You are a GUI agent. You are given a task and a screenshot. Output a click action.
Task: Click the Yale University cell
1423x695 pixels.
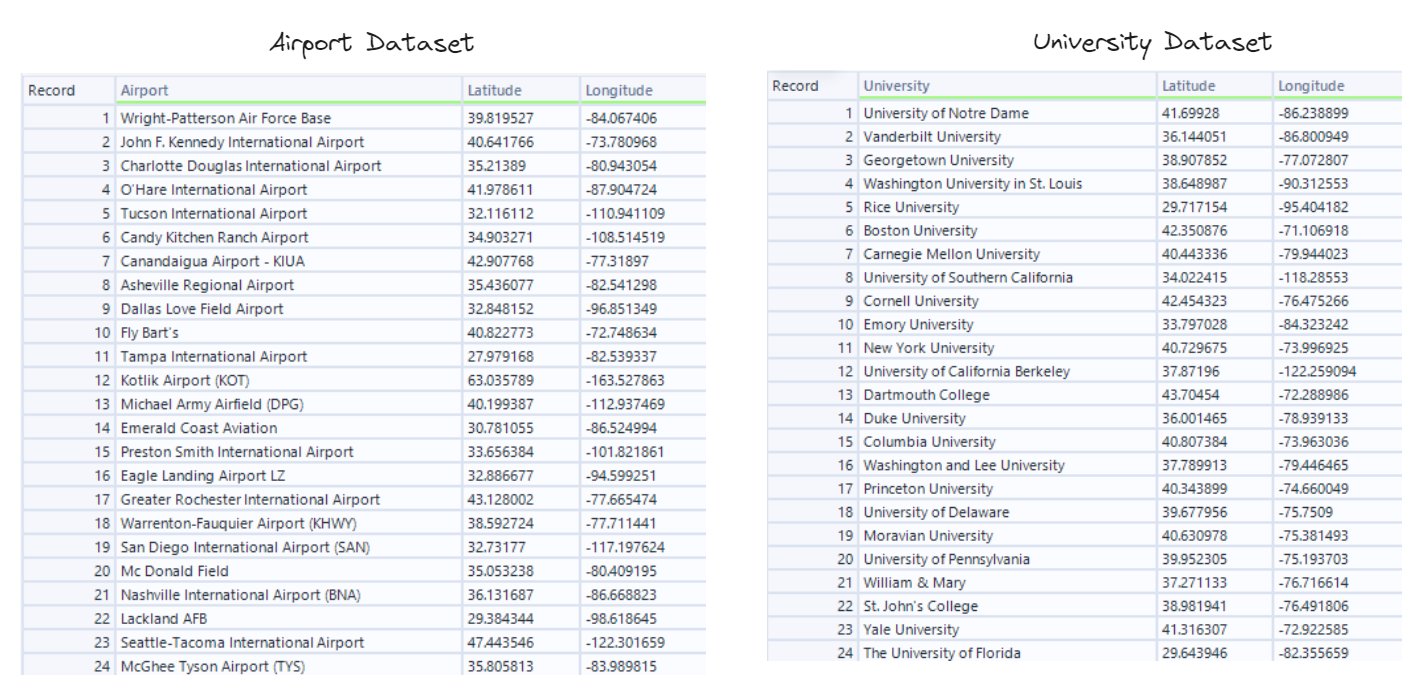click(911, 630)
